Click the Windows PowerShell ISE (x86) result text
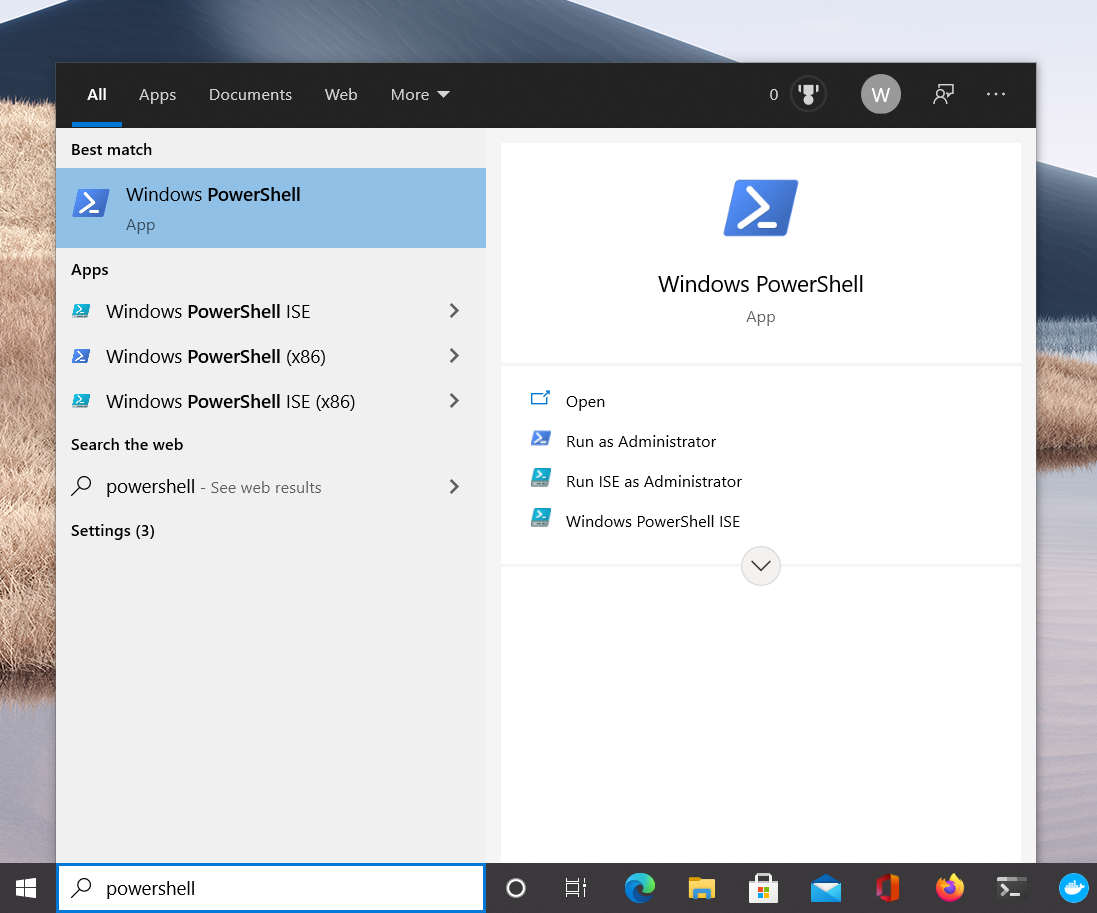The width and height of the screenshot is (1097, 913). coord(230,402)
